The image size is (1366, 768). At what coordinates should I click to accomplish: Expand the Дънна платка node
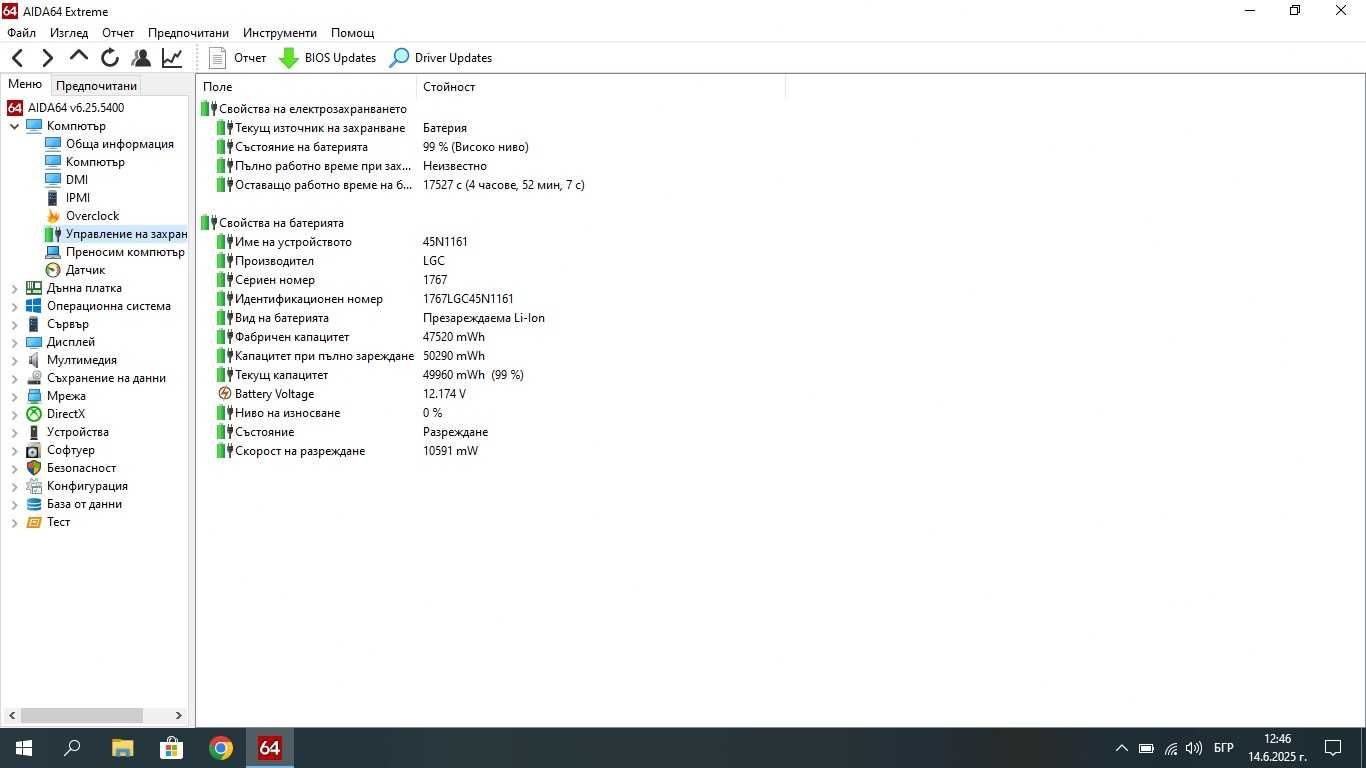pos(15,288)
